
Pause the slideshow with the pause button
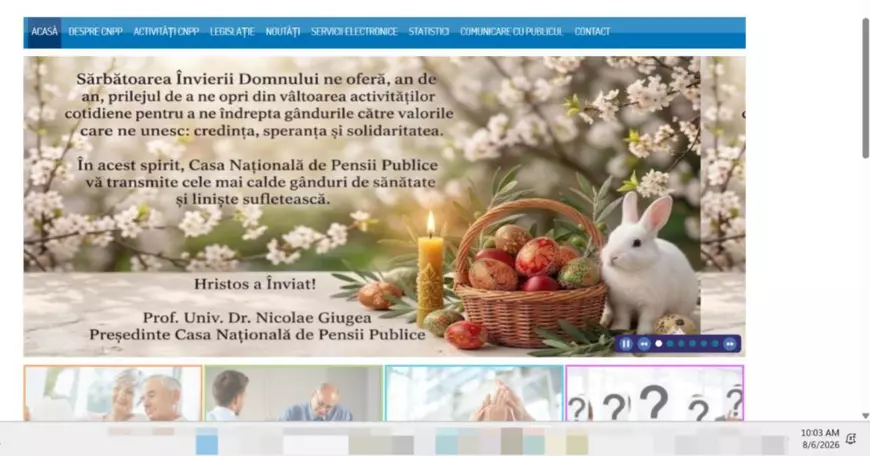pyautogui.click(x=626, y=344)
